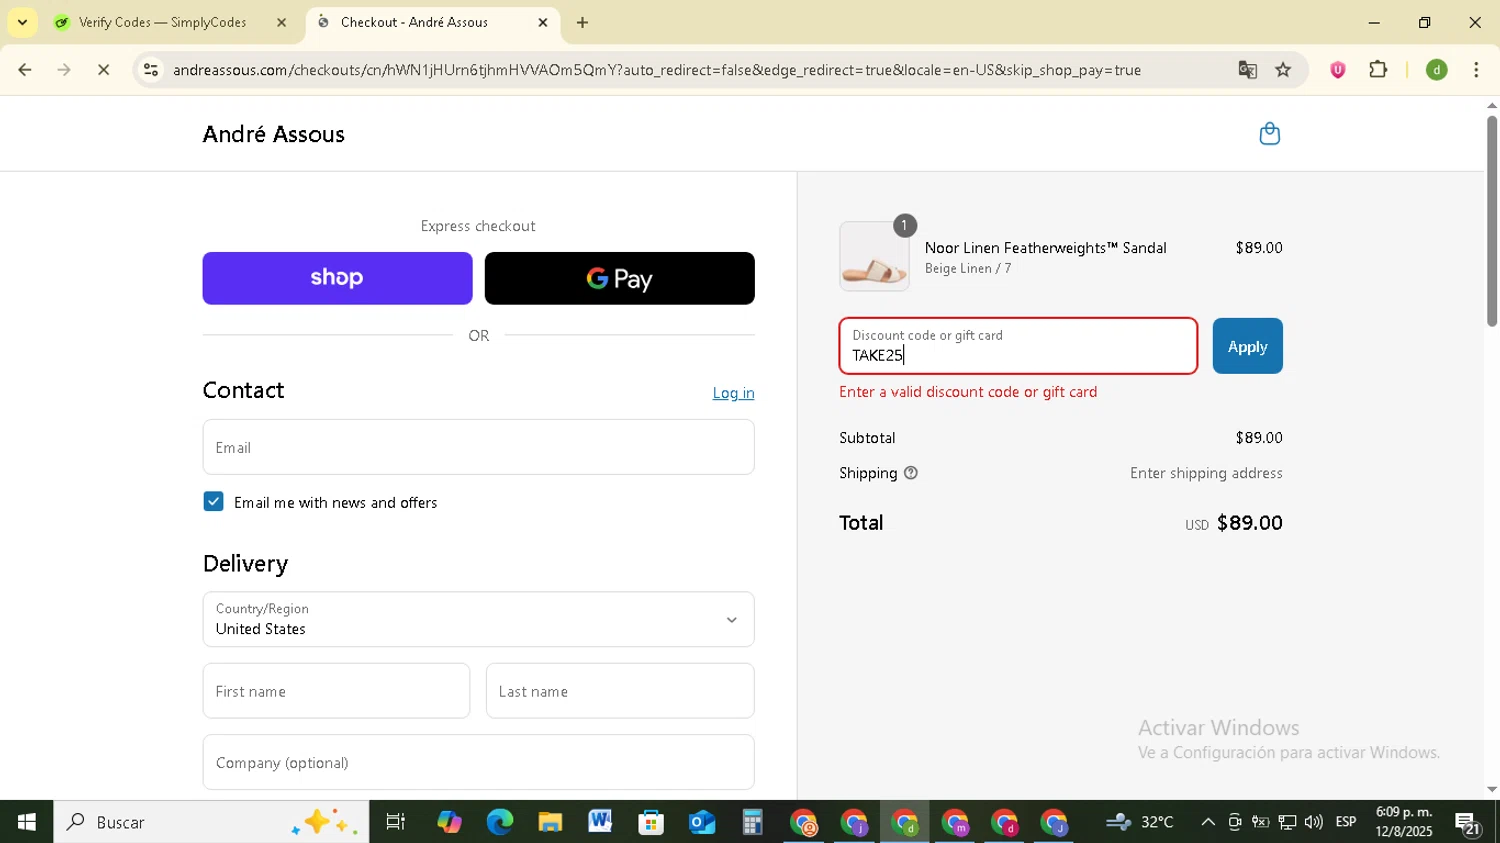Switch the ESP keyboard language indicator
The image size is (1500, 843).
[x=1346, y=822]
